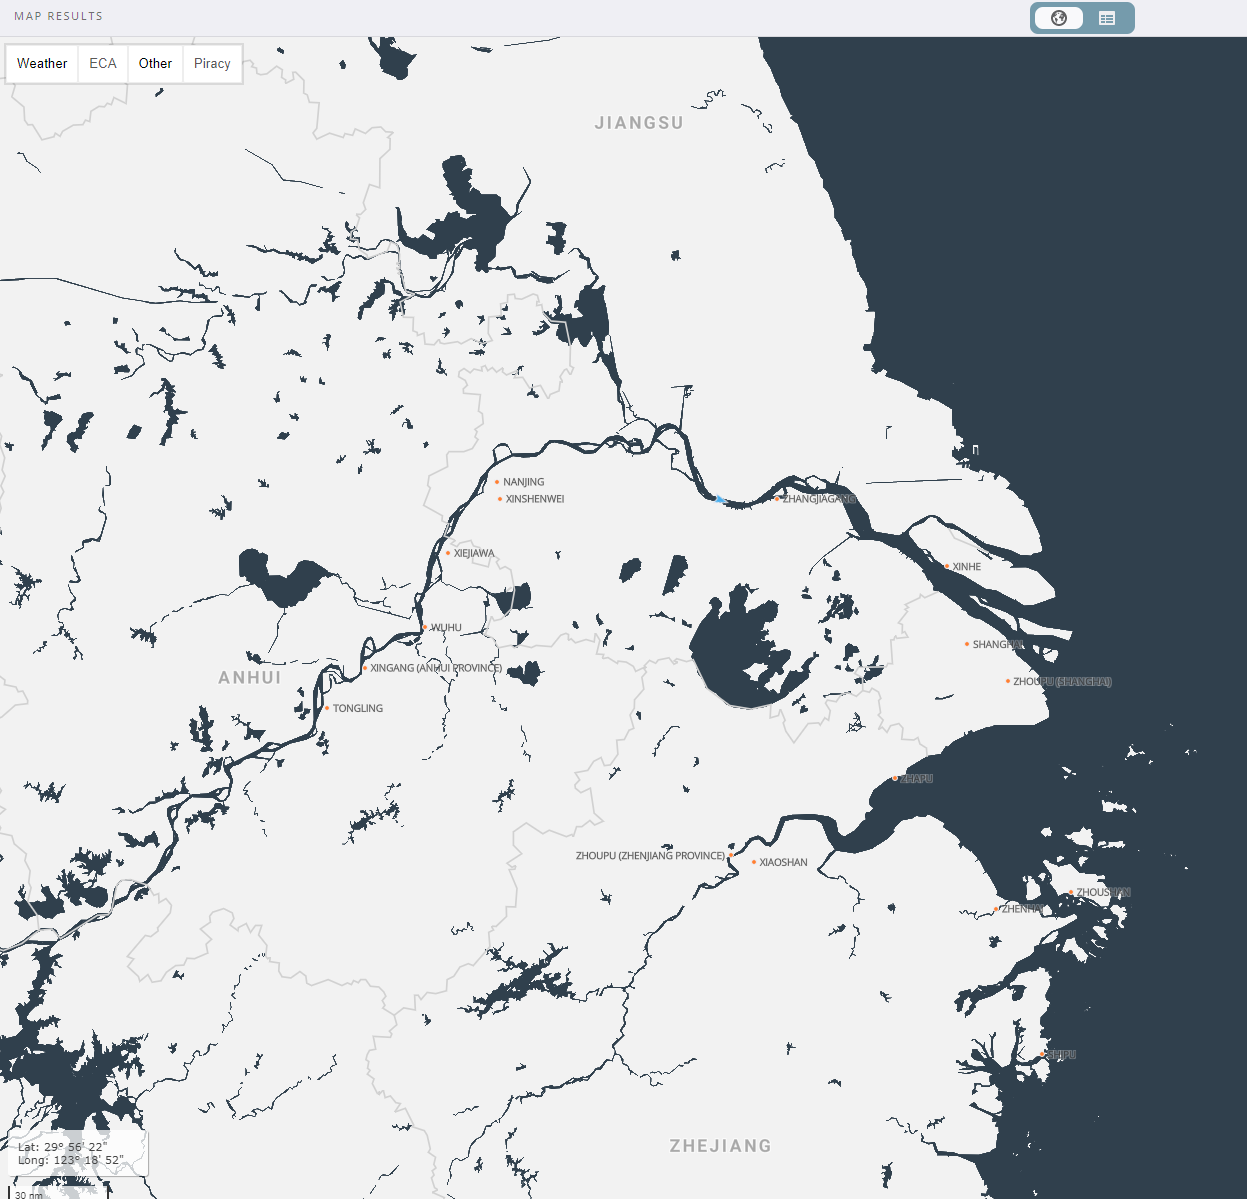Open the ZHOUPU (SHANGHAI) port label
The width and height of the screenshot is (1247, 1199).
pos(1006,681)
